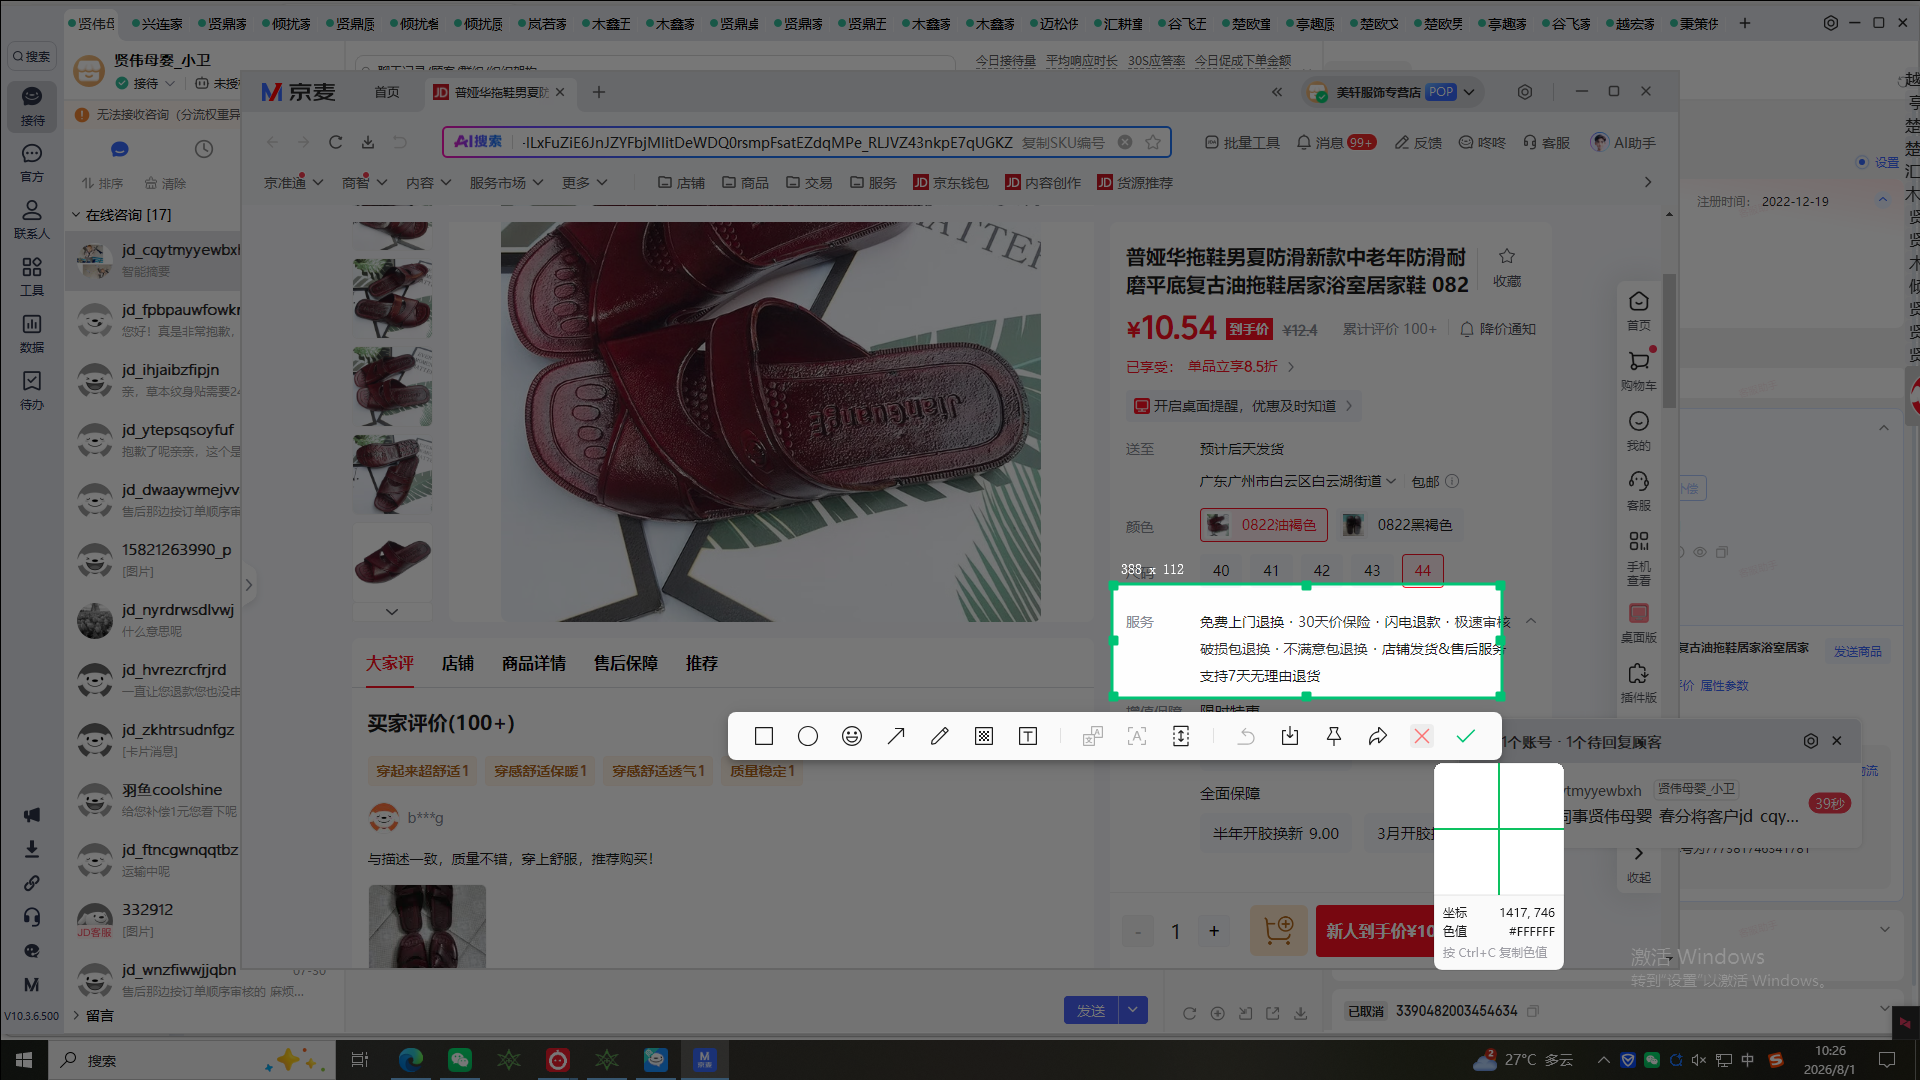This screenshot has width=1920, height=1080.
Task: Pin the screenshot to the screen
Action: click(1334, 737)
